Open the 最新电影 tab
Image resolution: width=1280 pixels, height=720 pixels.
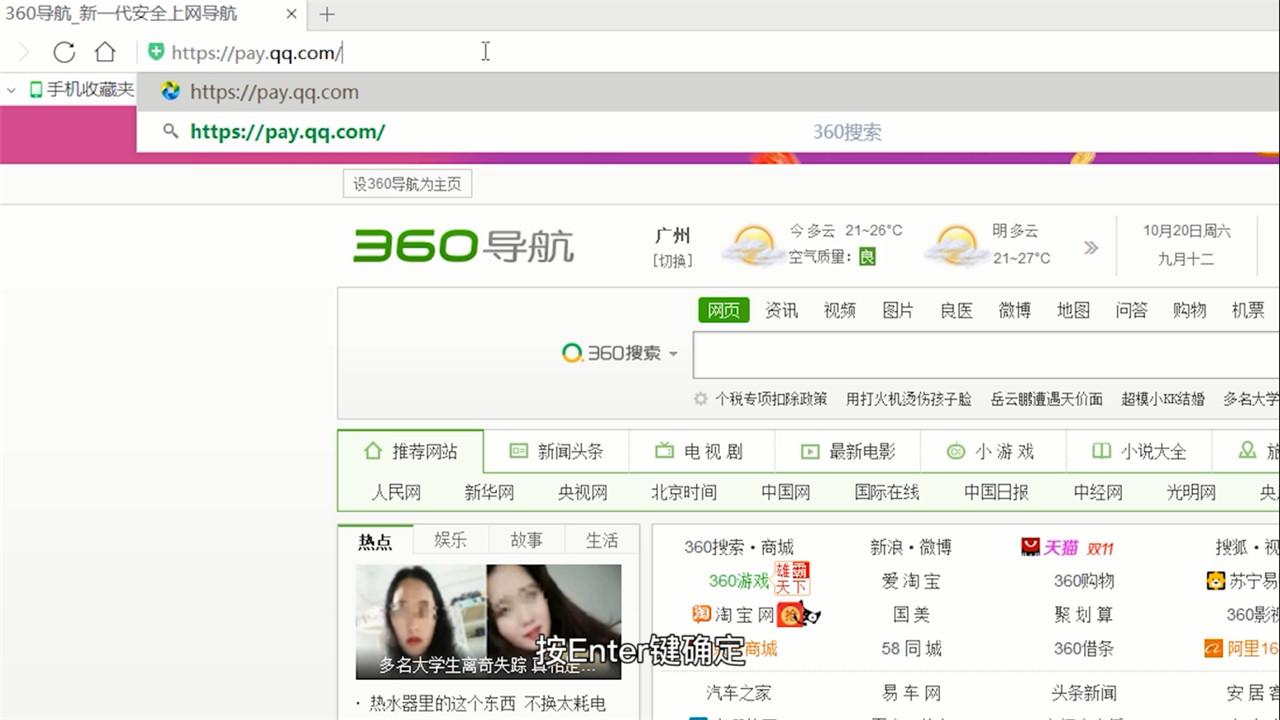point(848,451)
